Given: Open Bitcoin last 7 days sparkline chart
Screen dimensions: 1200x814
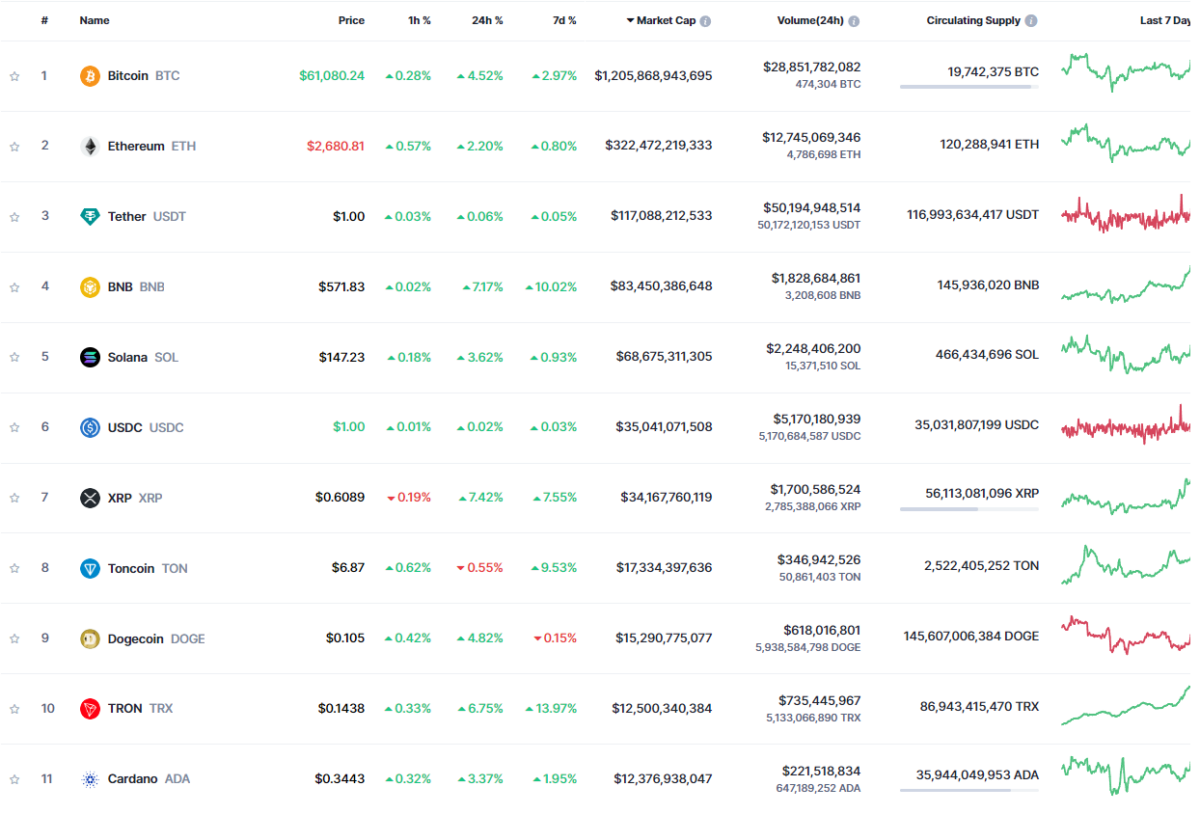Looking at the screenshot, I should point(1126,71).
